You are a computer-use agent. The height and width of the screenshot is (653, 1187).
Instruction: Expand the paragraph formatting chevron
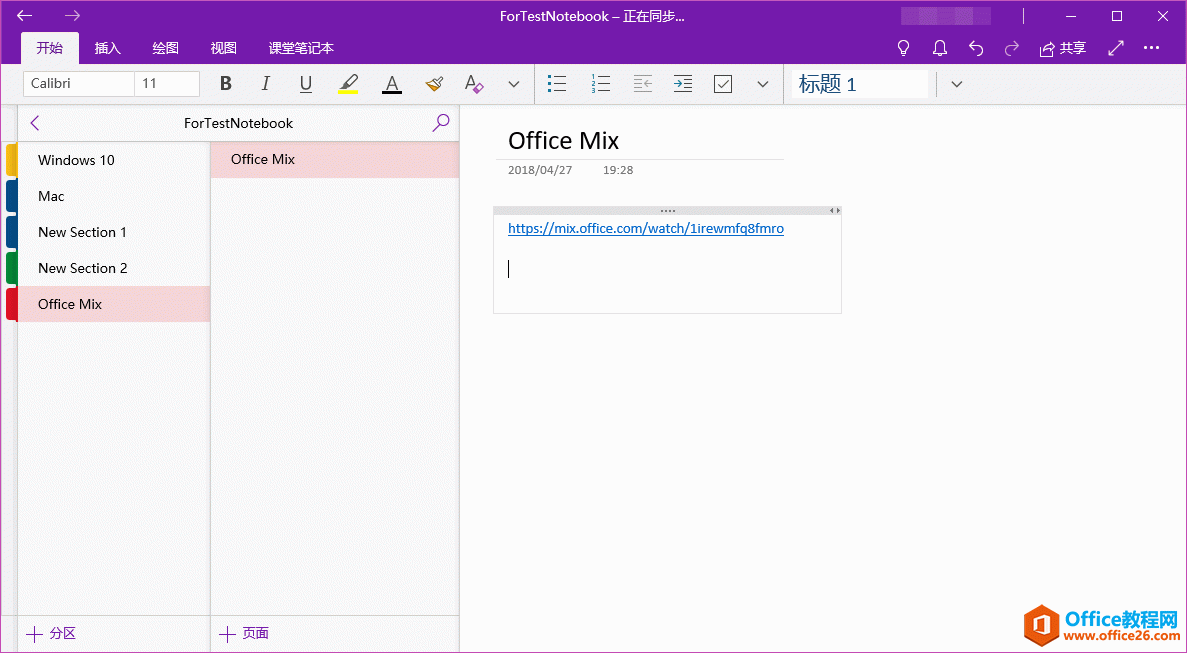click(763, 84)
